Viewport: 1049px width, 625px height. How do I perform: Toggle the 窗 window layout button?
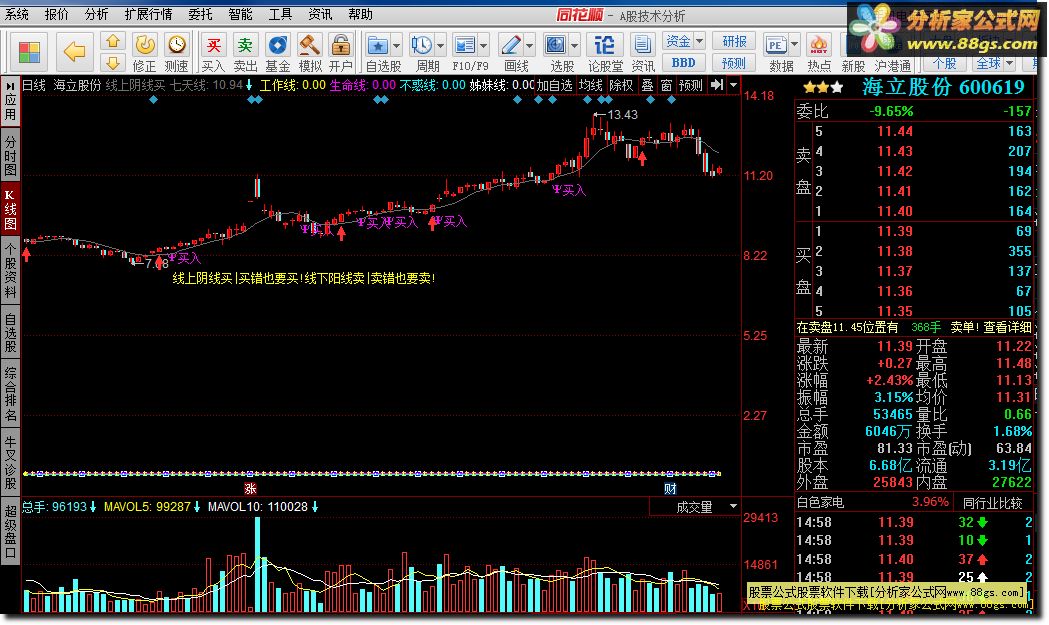(666, 85)
